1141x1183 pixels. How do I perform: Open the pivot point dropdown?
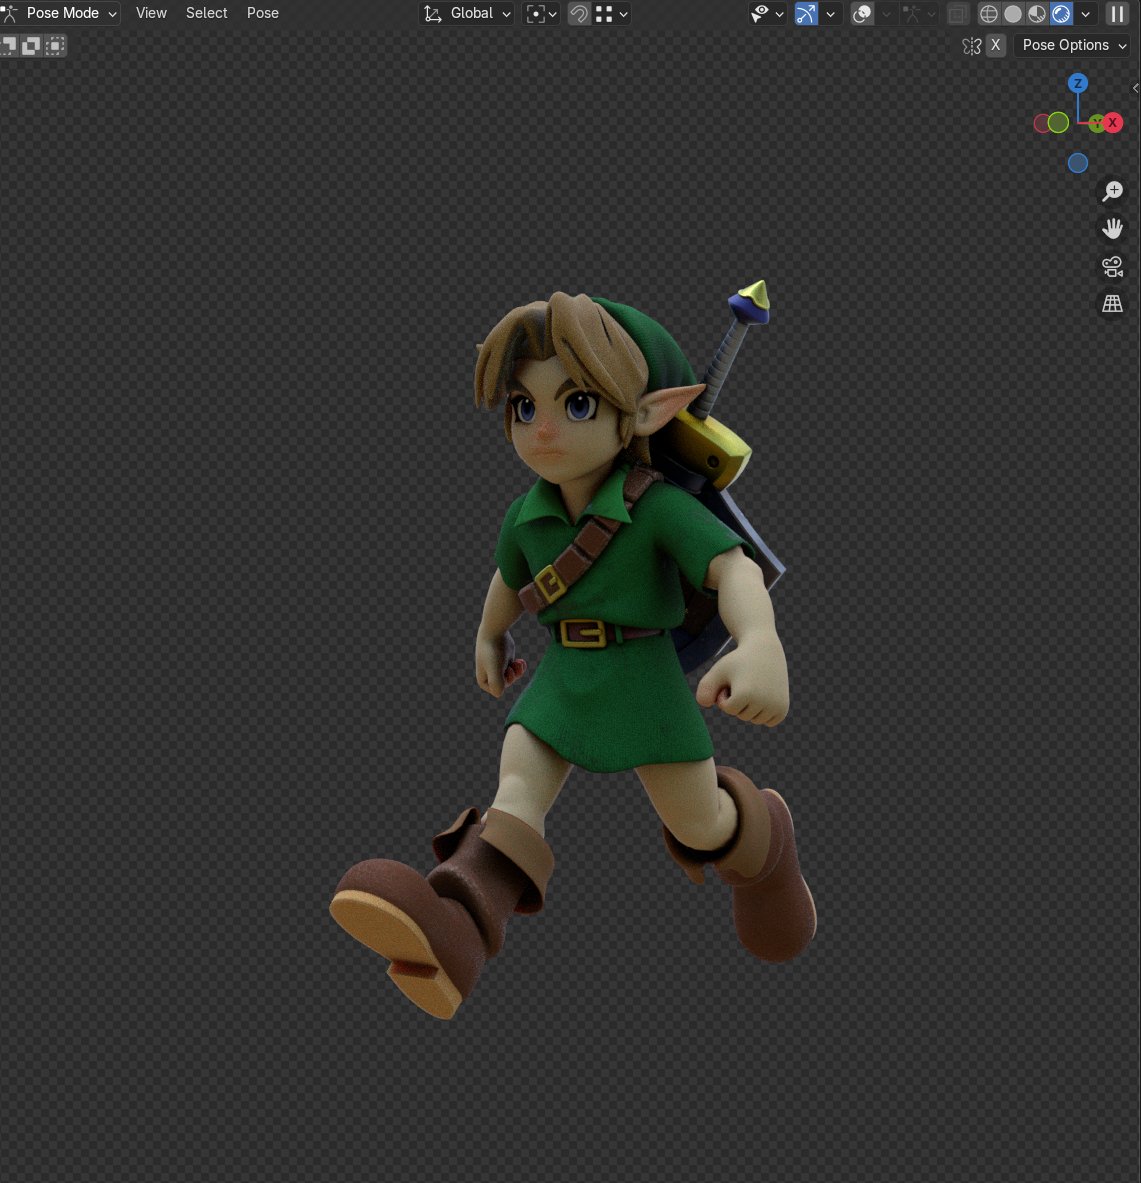pyautogui.click(x=542, y=14)
